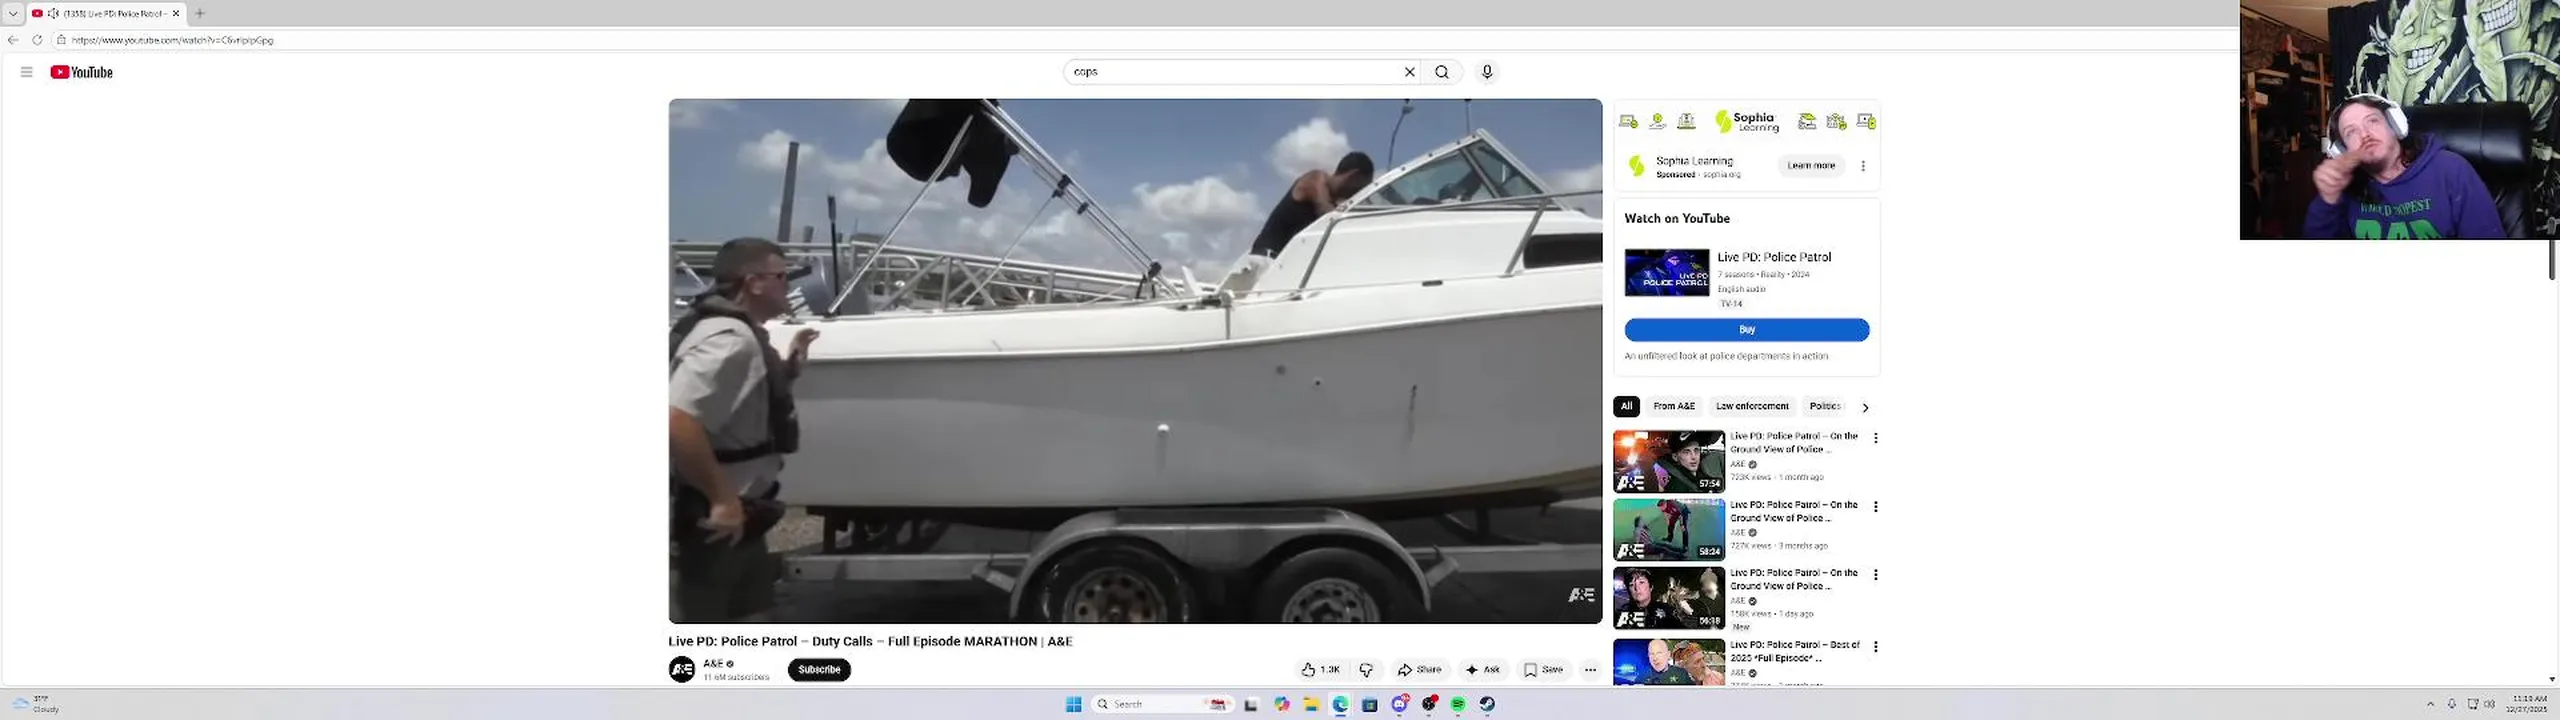This screenshot has width=2560, height=720.
Task: Open the Windows Start menu
Action: click(x=1074, y=704)
